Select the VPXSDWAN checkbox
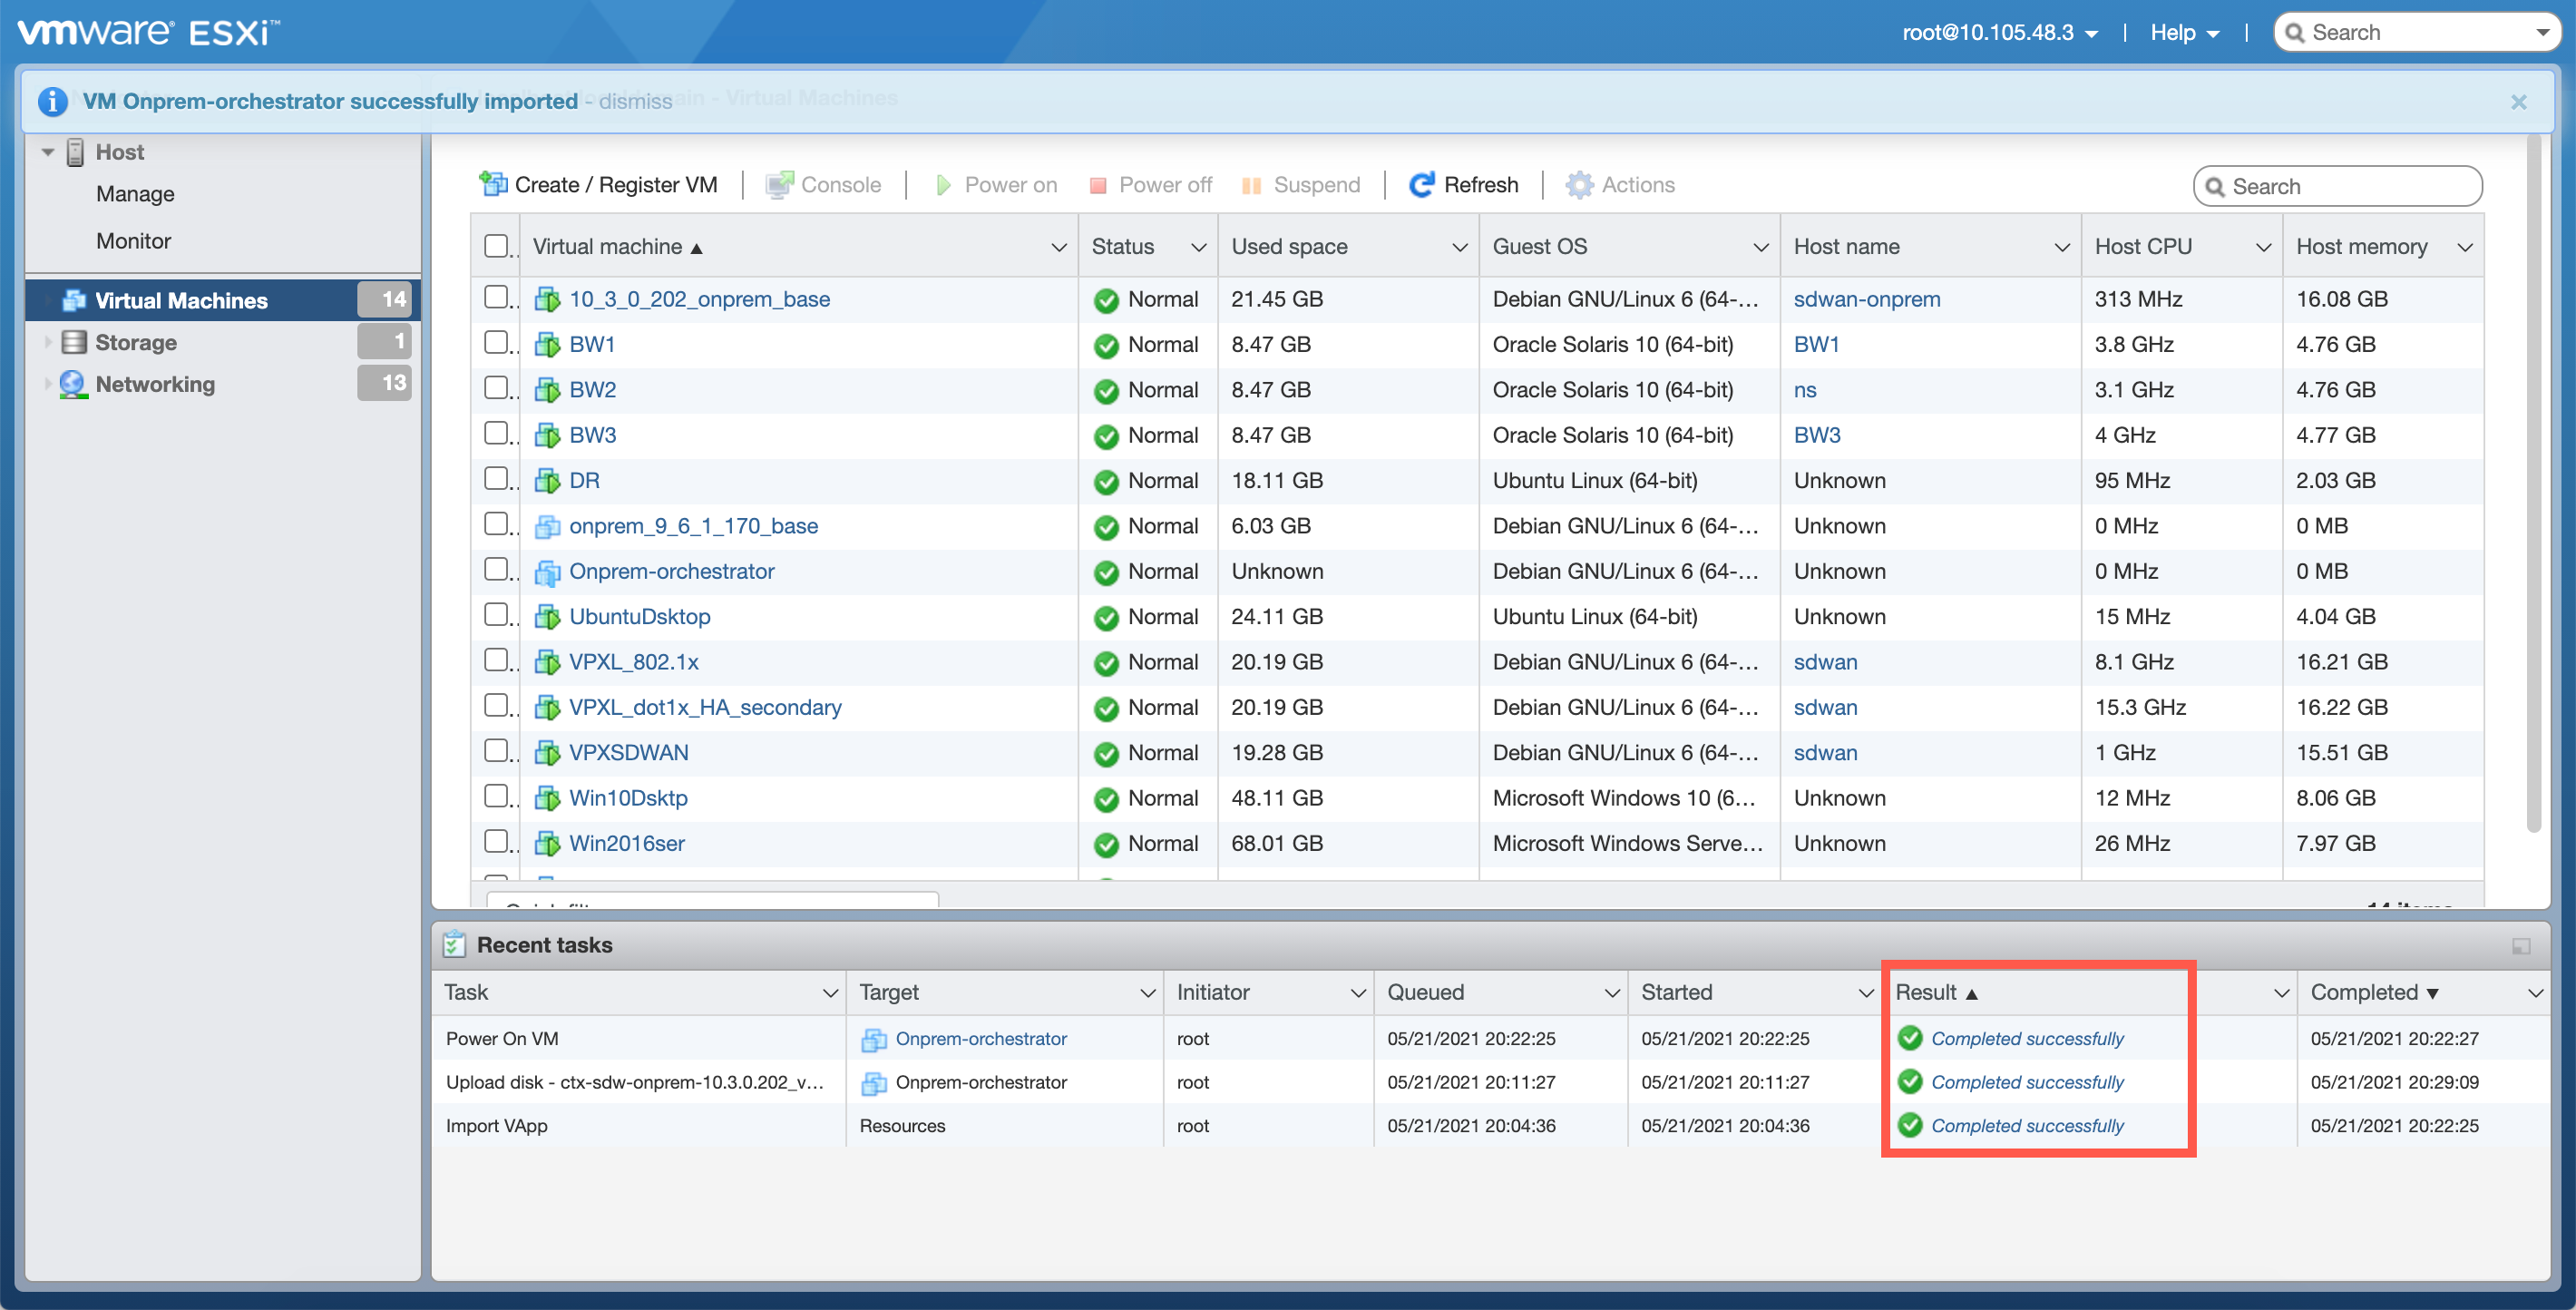The height and width of the screenshot is (1310, 2576). tap(496, 750)
